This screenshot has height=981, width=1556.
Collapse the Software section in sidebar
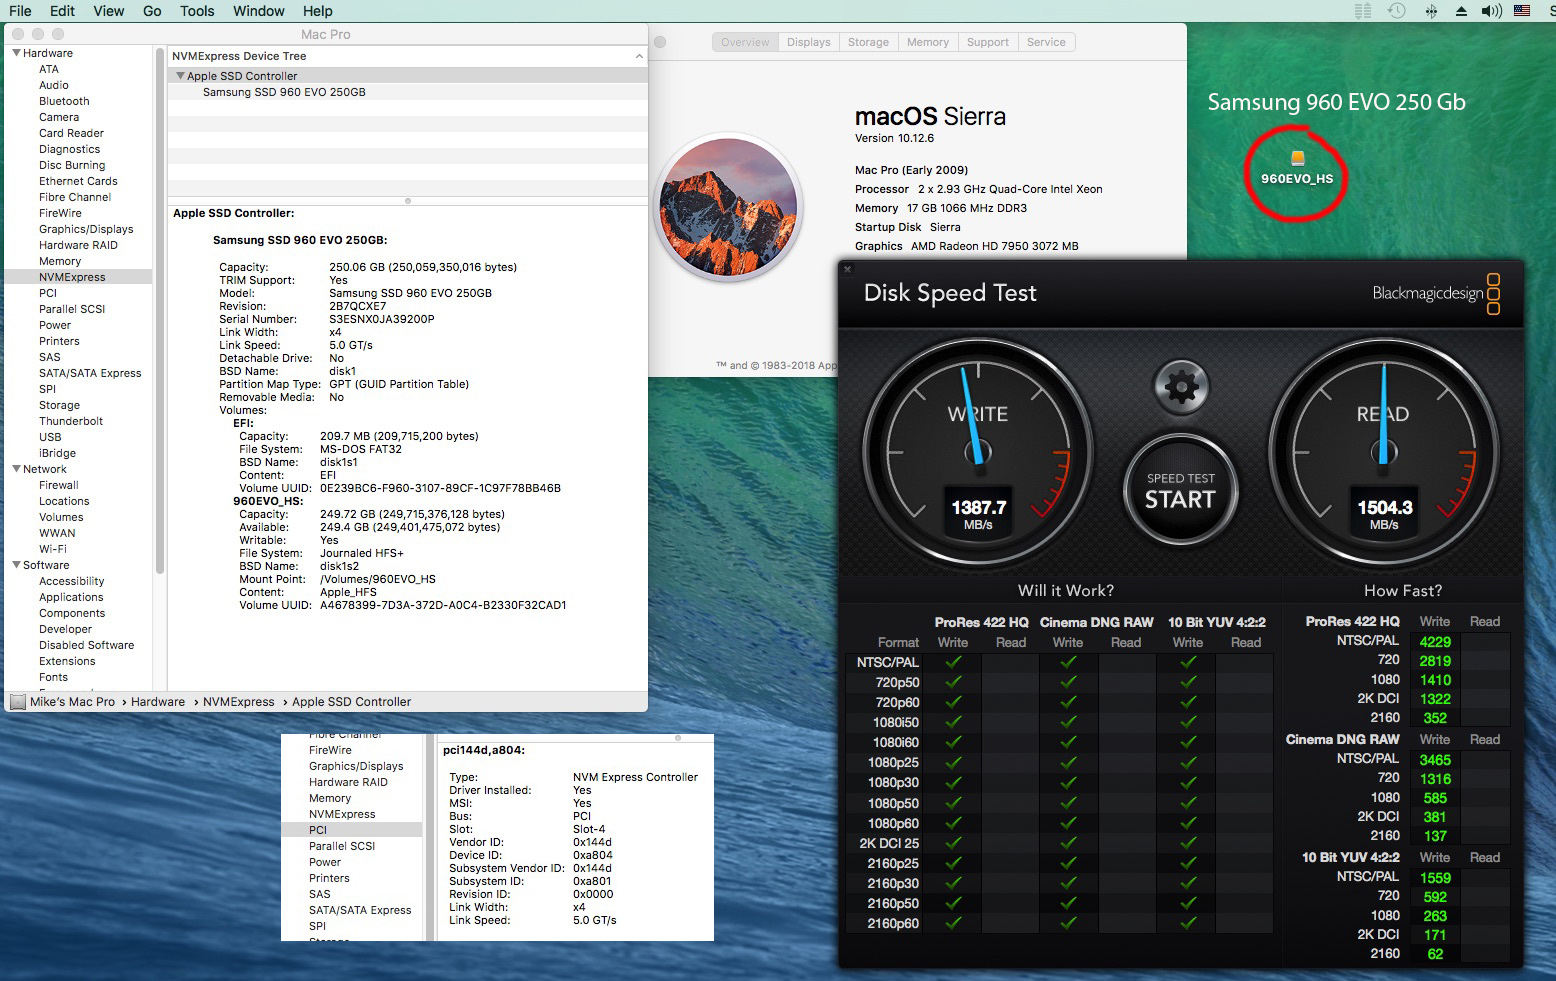click(x=16, y=565)
